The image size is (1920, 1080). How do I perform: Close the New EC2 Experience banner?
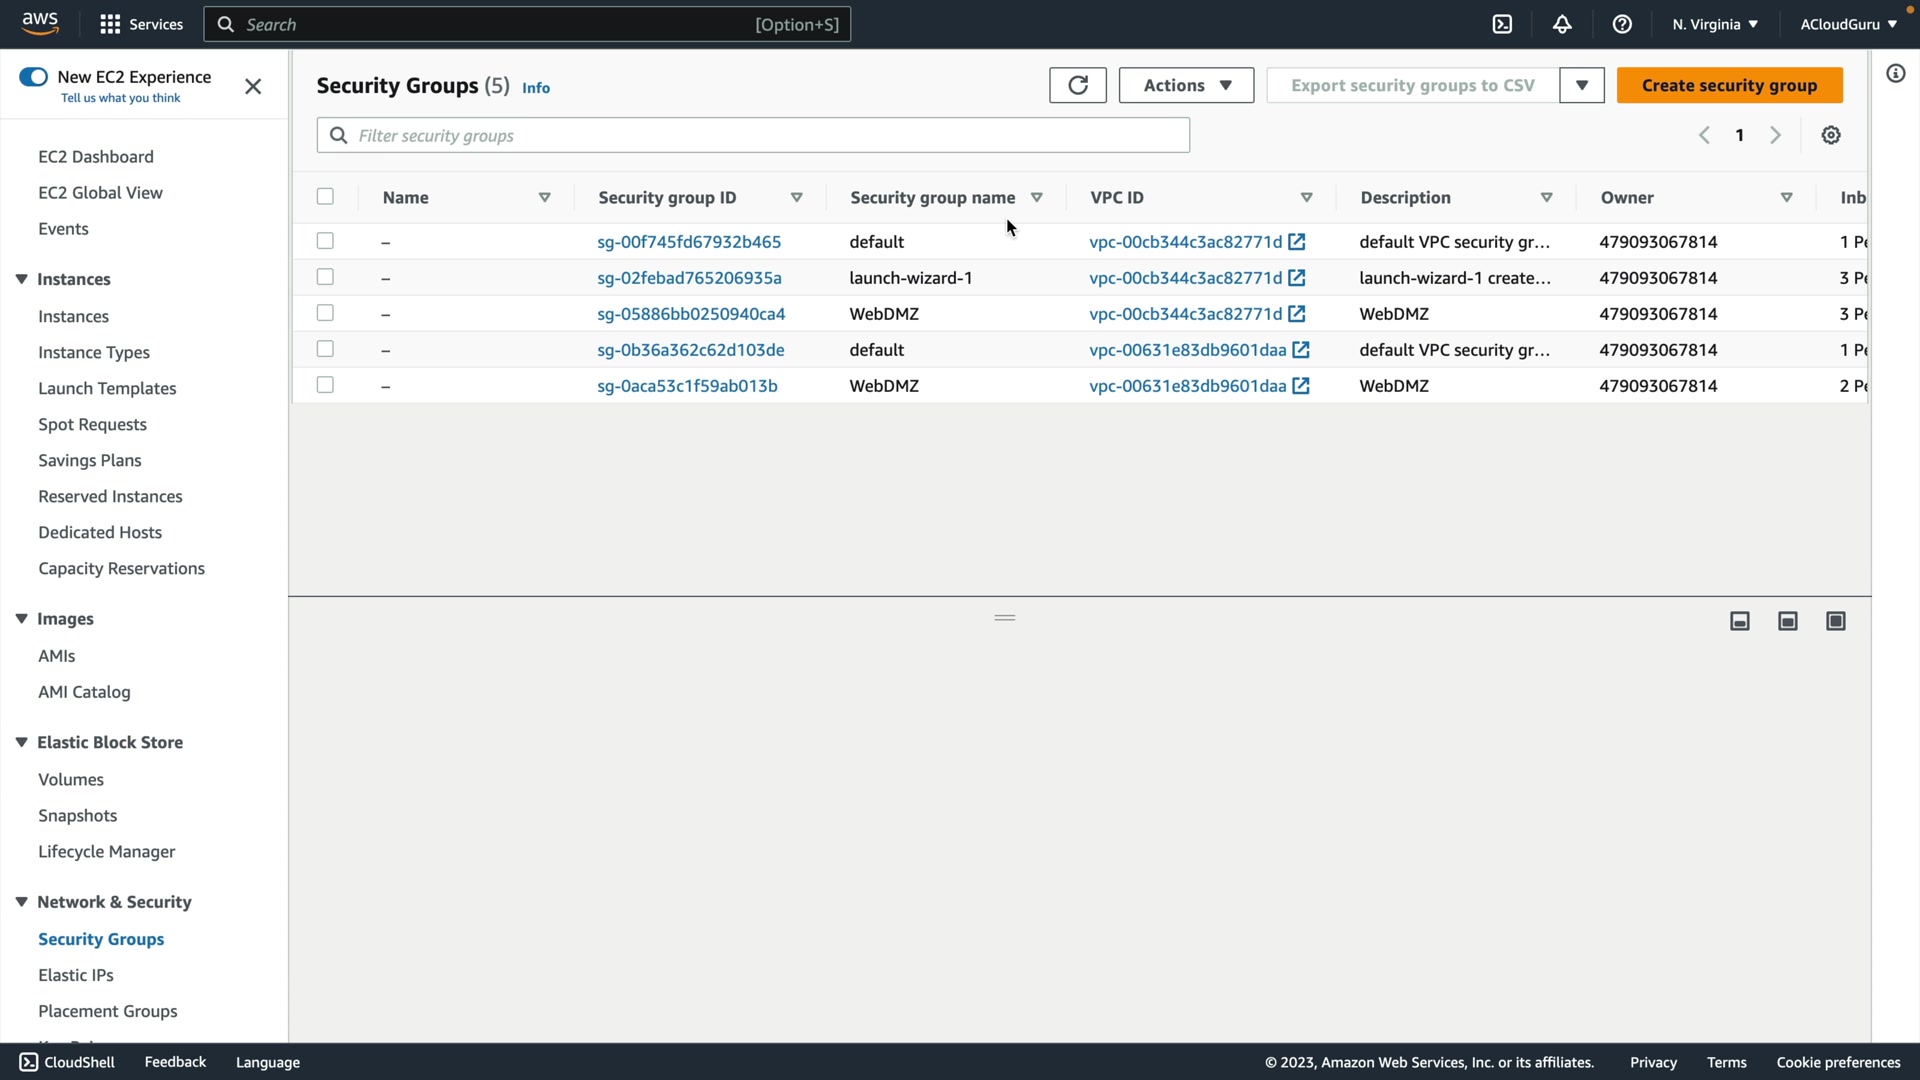(x=253, y=87)
